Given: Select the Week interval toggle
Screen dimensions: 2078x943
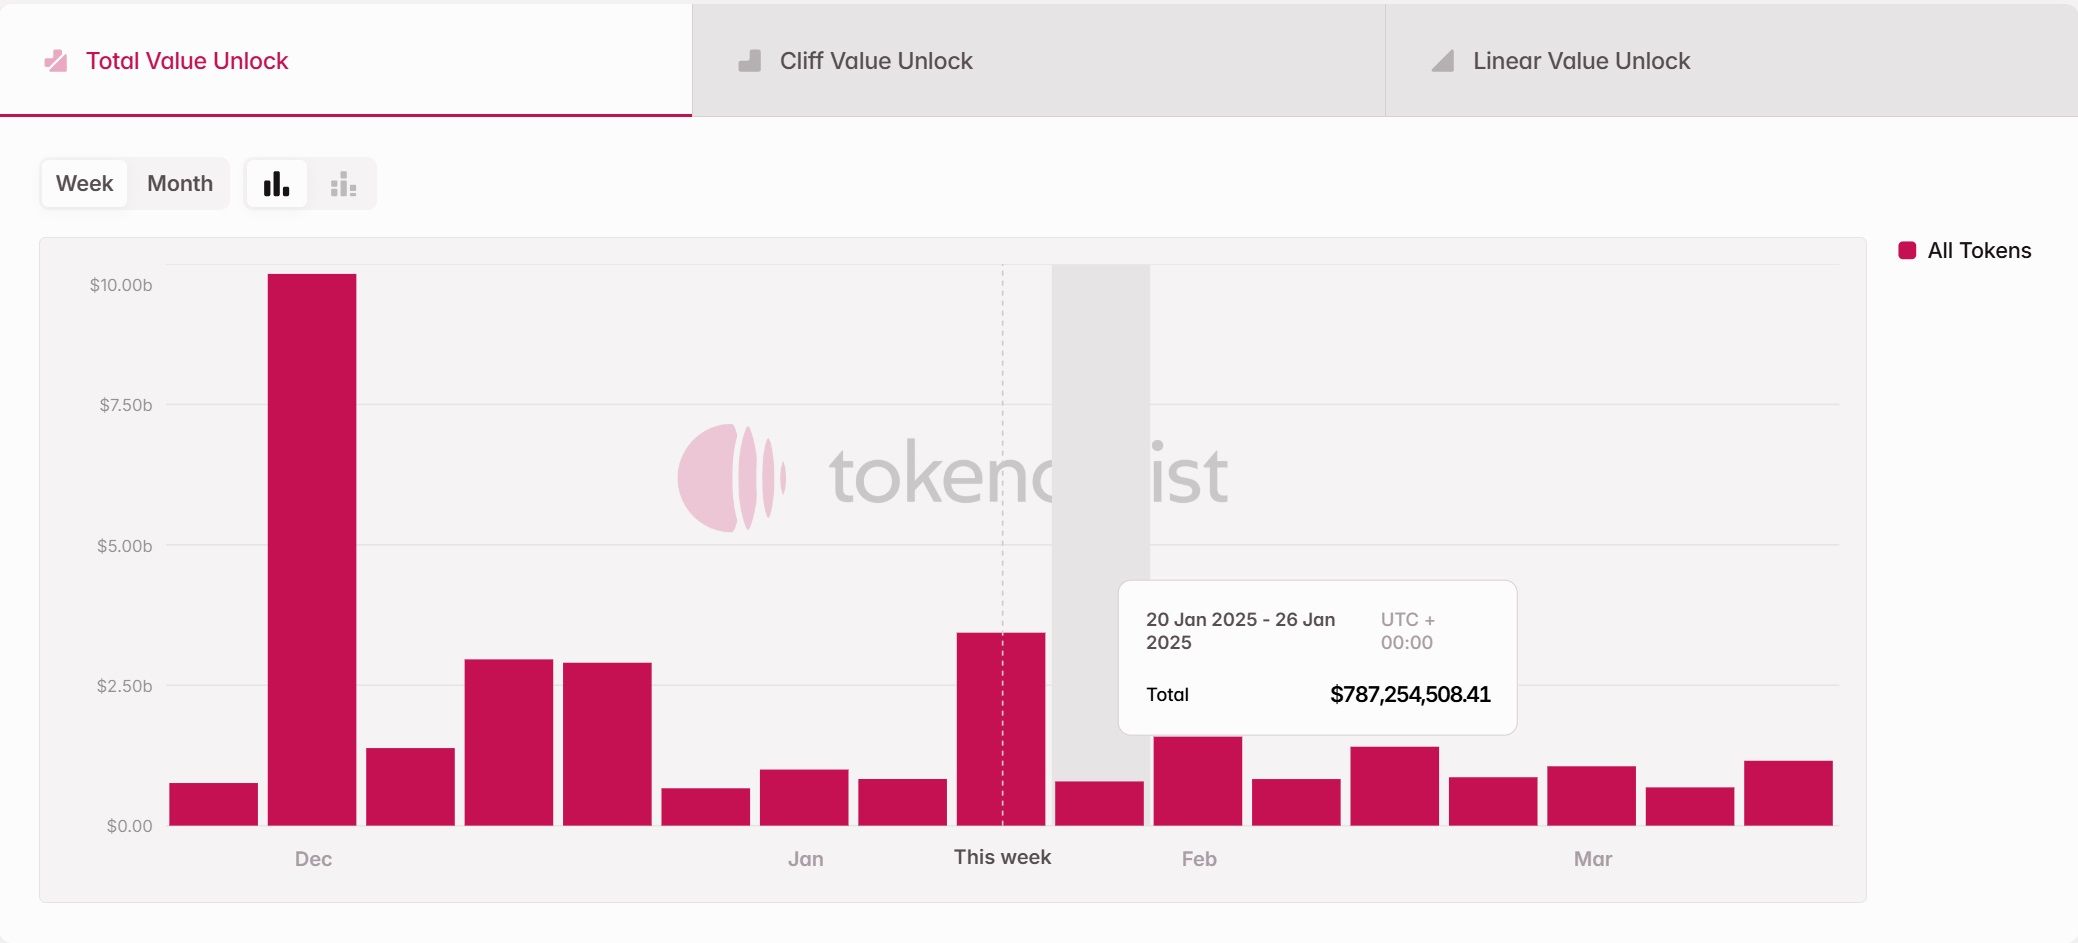Looking at the screenshot, I should pos(85,183).
